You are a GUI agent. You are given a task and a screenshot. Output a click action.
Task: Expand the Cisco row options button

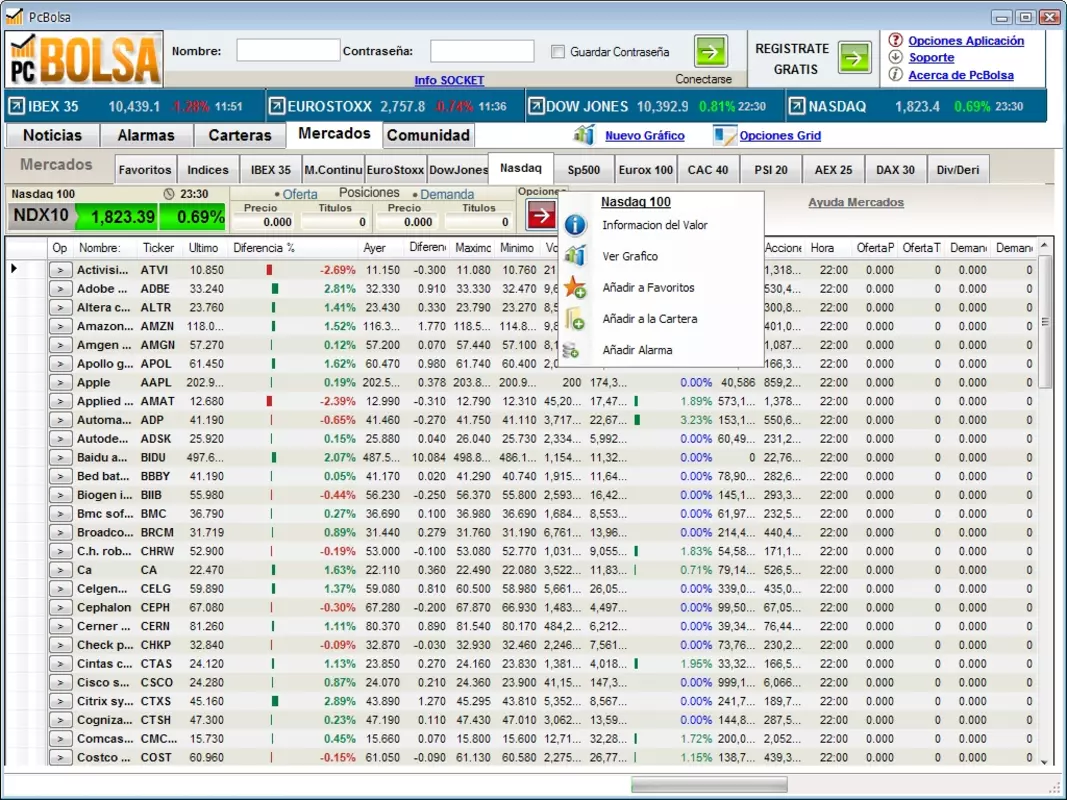tap(61, 682)
